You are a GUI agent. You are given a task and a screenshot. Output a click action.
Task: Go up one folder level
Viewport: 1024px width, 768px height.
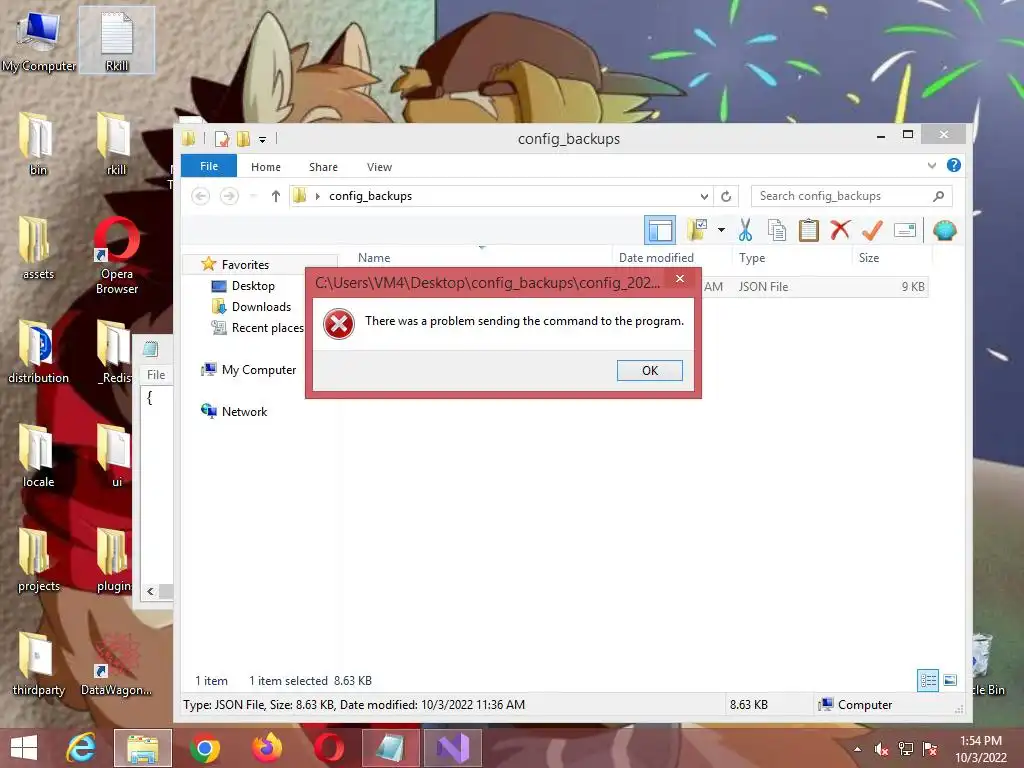click(276, 196)
